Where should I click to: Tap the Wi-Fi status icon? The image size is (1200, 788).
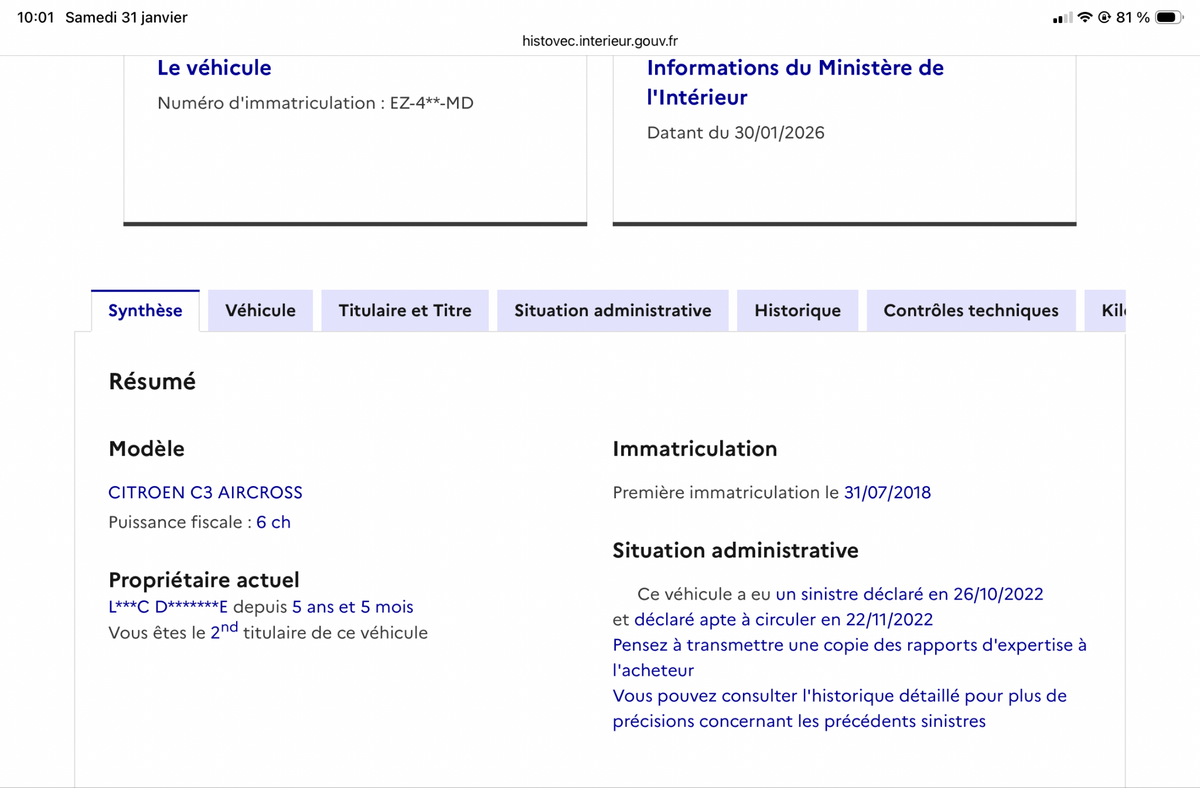1083,16
